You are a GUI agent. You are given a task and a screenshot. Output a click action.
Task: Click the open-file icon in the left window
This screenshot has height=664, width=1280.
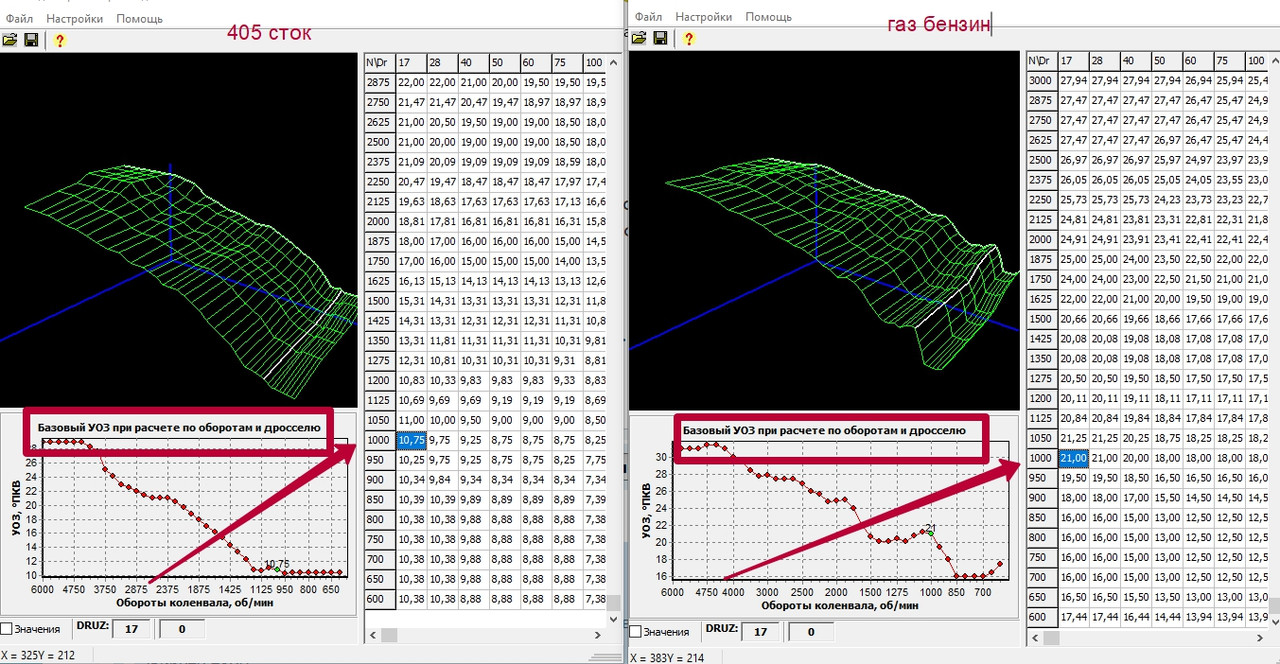tap(10, 40)
